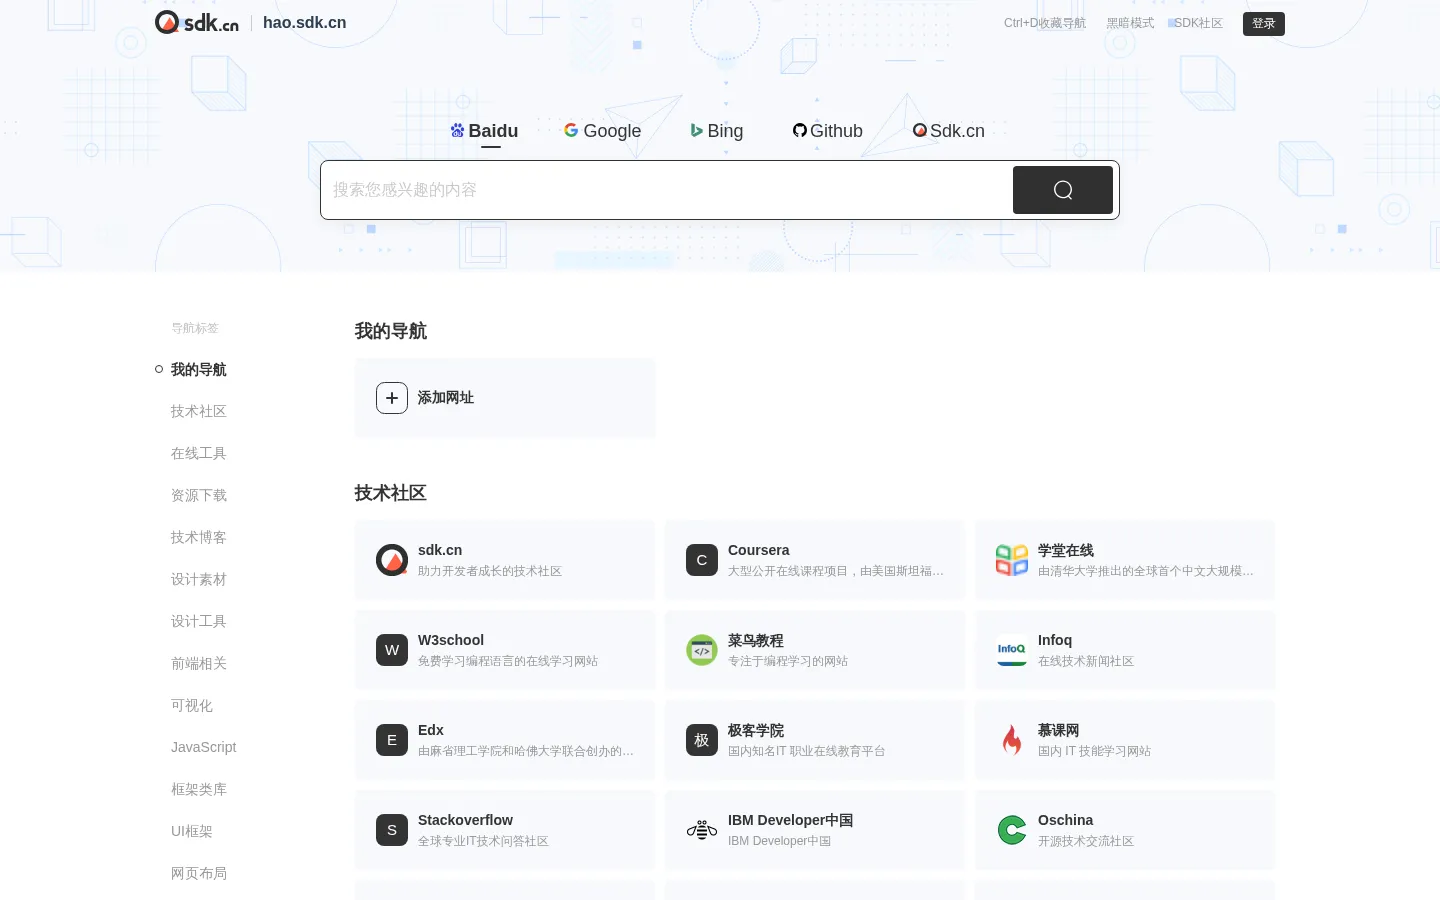Go to UI框架 sidebar item
The image size is (1440, 900).
(192, 832)
